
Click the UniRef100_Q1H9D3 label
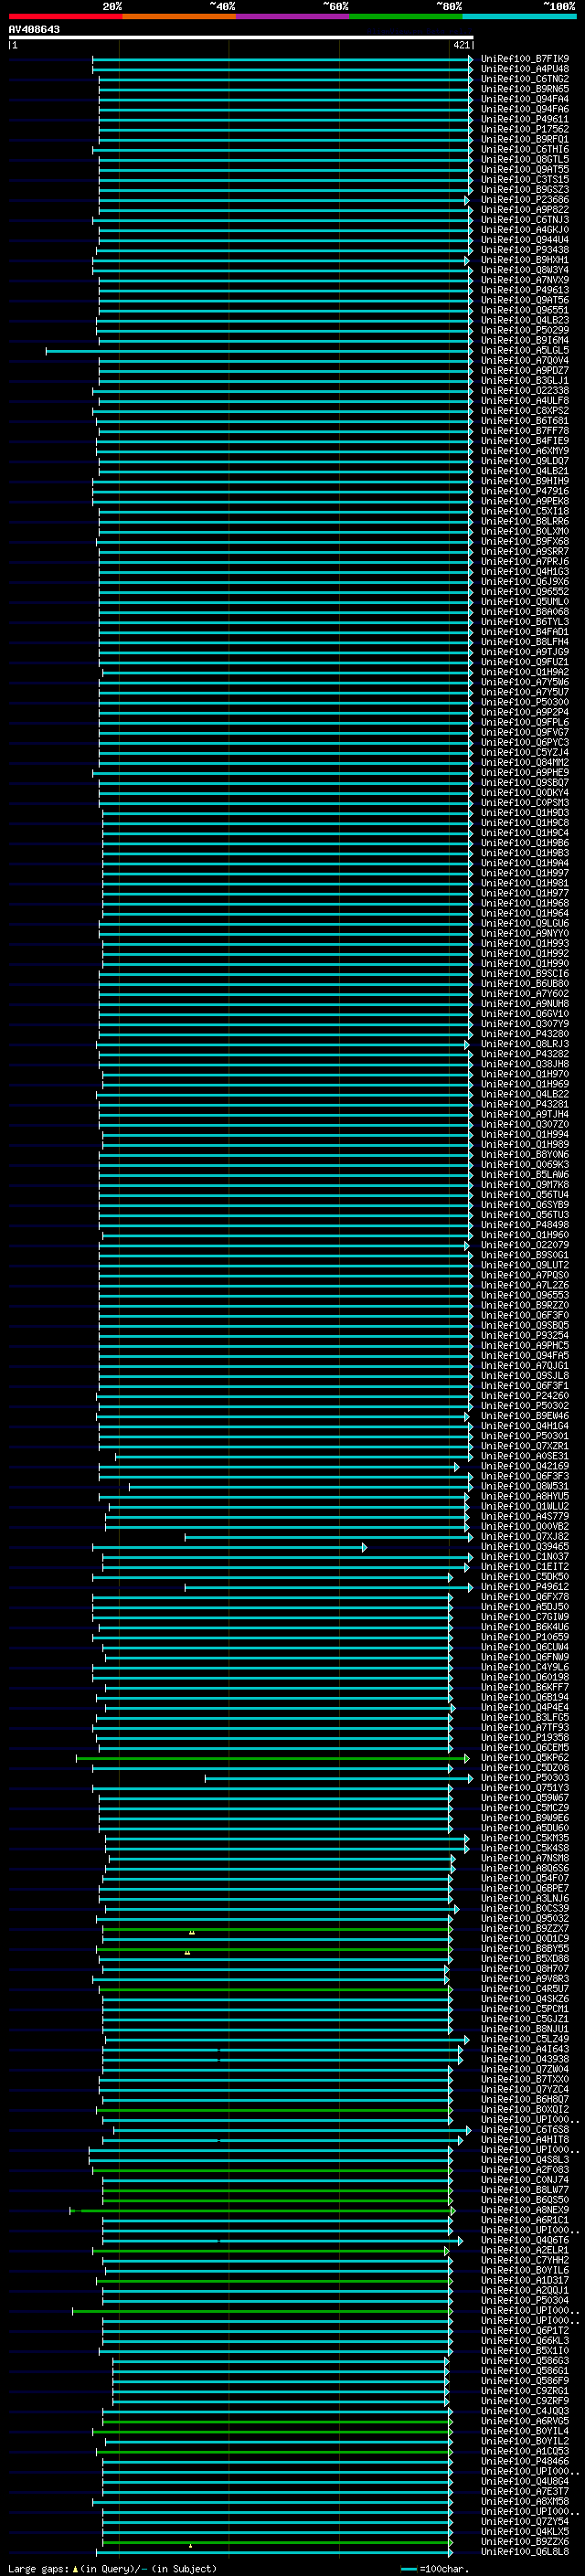coord(525,813)
